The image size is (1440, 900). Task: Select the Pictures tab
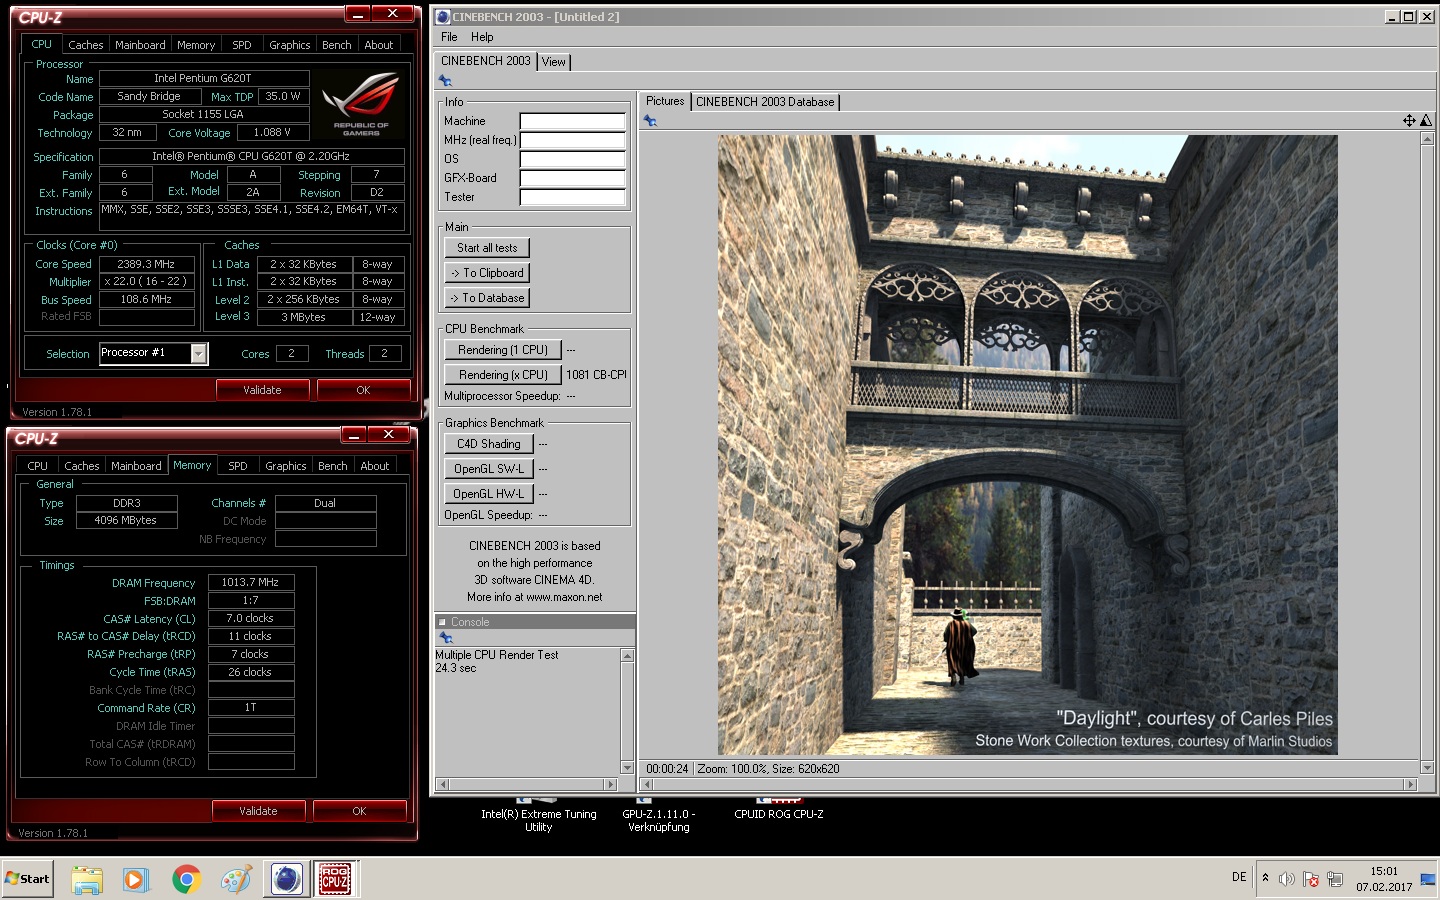point(665,101)
